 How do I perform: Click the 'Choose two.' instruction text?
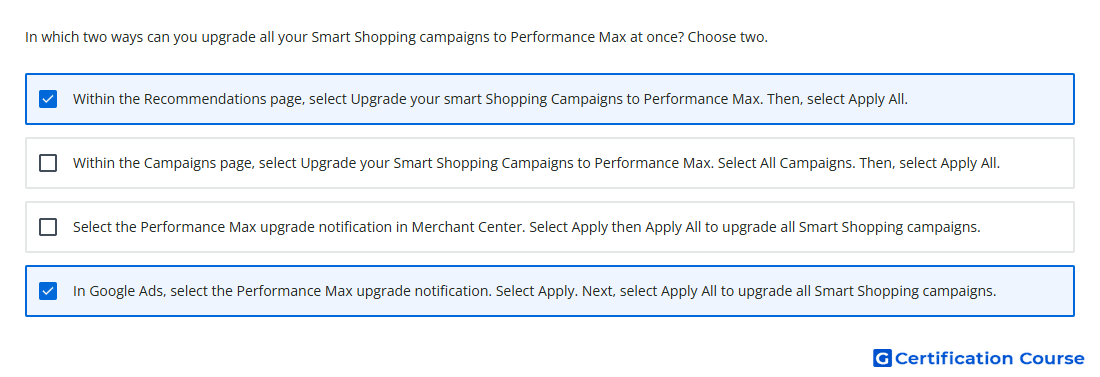coord(727,37)
